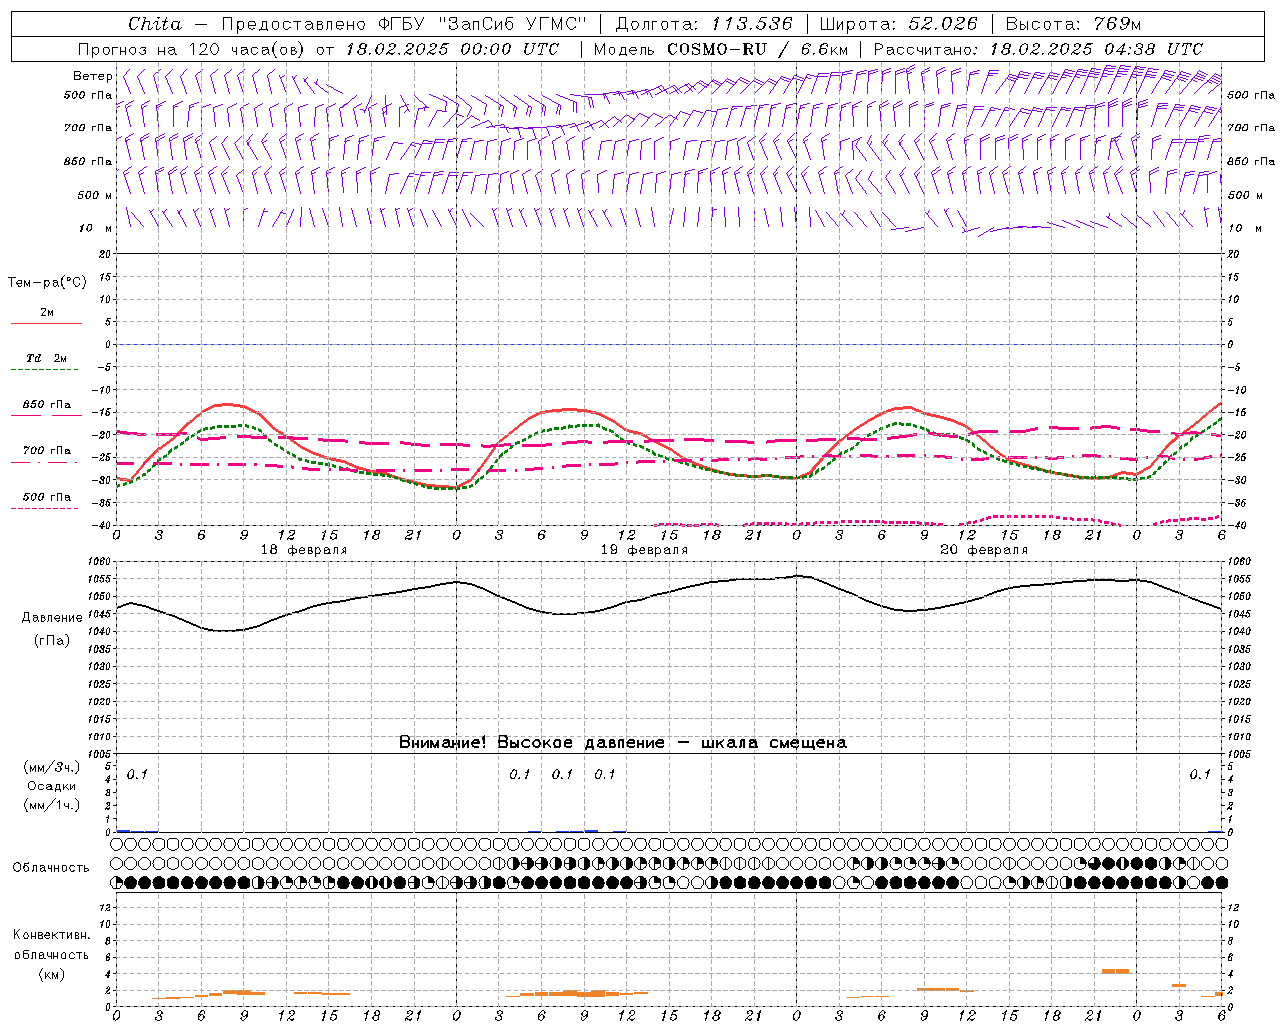Screen dimensions: 1280x1024
Task: Click the 700 гПа dash-dot legend line sample
Action: click(x=46, y=462)
